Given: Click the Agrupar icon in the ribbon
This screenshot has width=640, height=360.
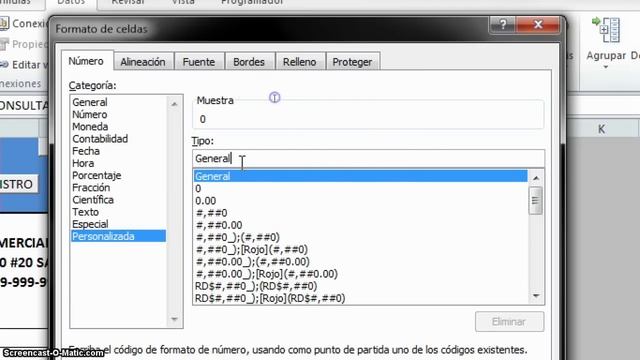Looking at the screenshot, I should pyautogui.click(x=606, y=30).
